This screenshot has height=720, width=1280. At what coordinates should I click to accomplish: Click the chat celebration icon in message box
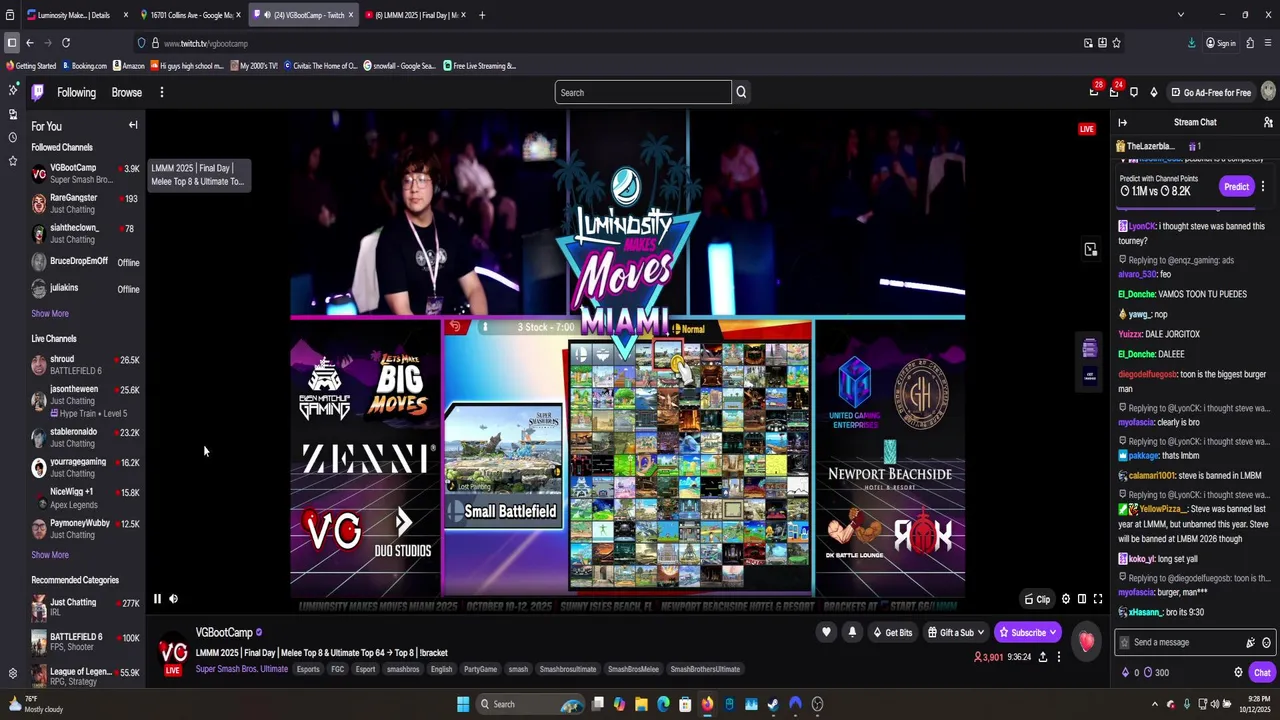pos(1250,643)
